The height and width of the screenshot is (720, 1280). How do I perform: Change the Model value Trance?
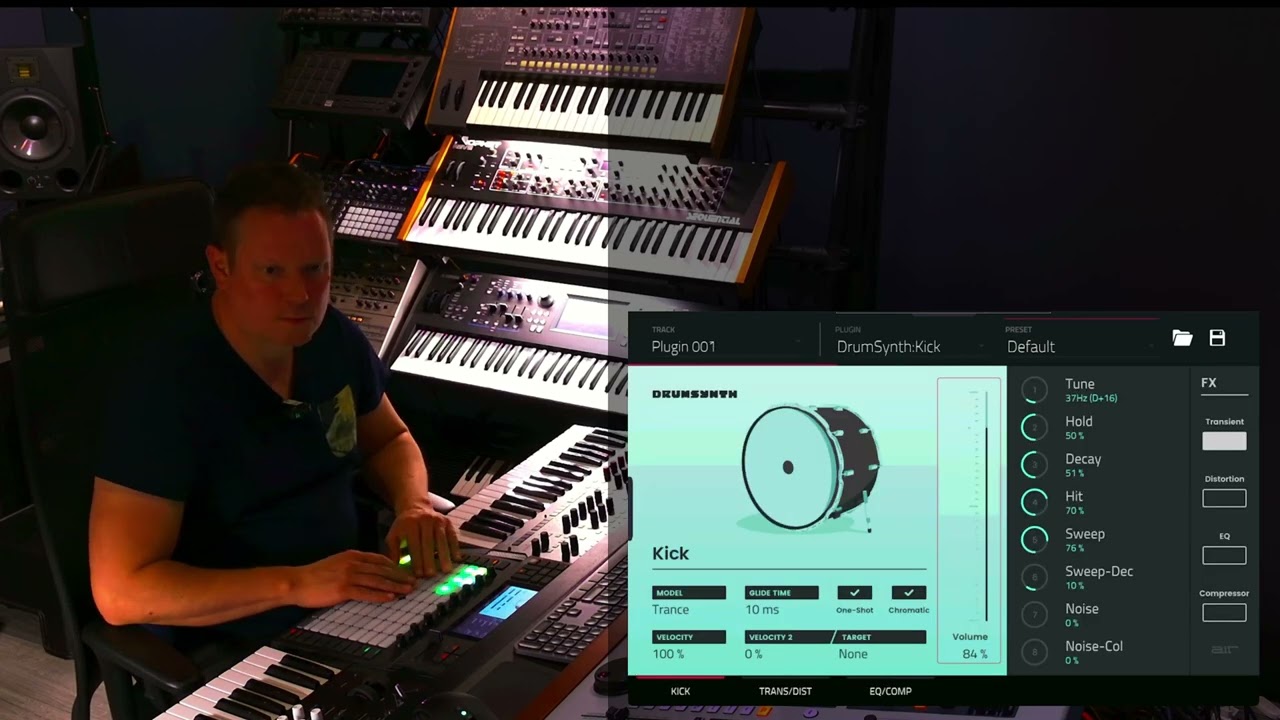pyautogui.click(x=671, y=610)
